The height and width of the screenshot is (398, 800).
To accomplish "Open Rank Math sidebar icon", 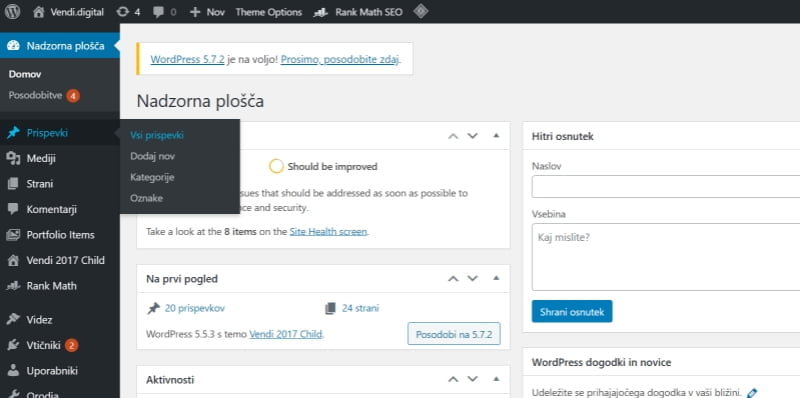I will coord(13,286).
